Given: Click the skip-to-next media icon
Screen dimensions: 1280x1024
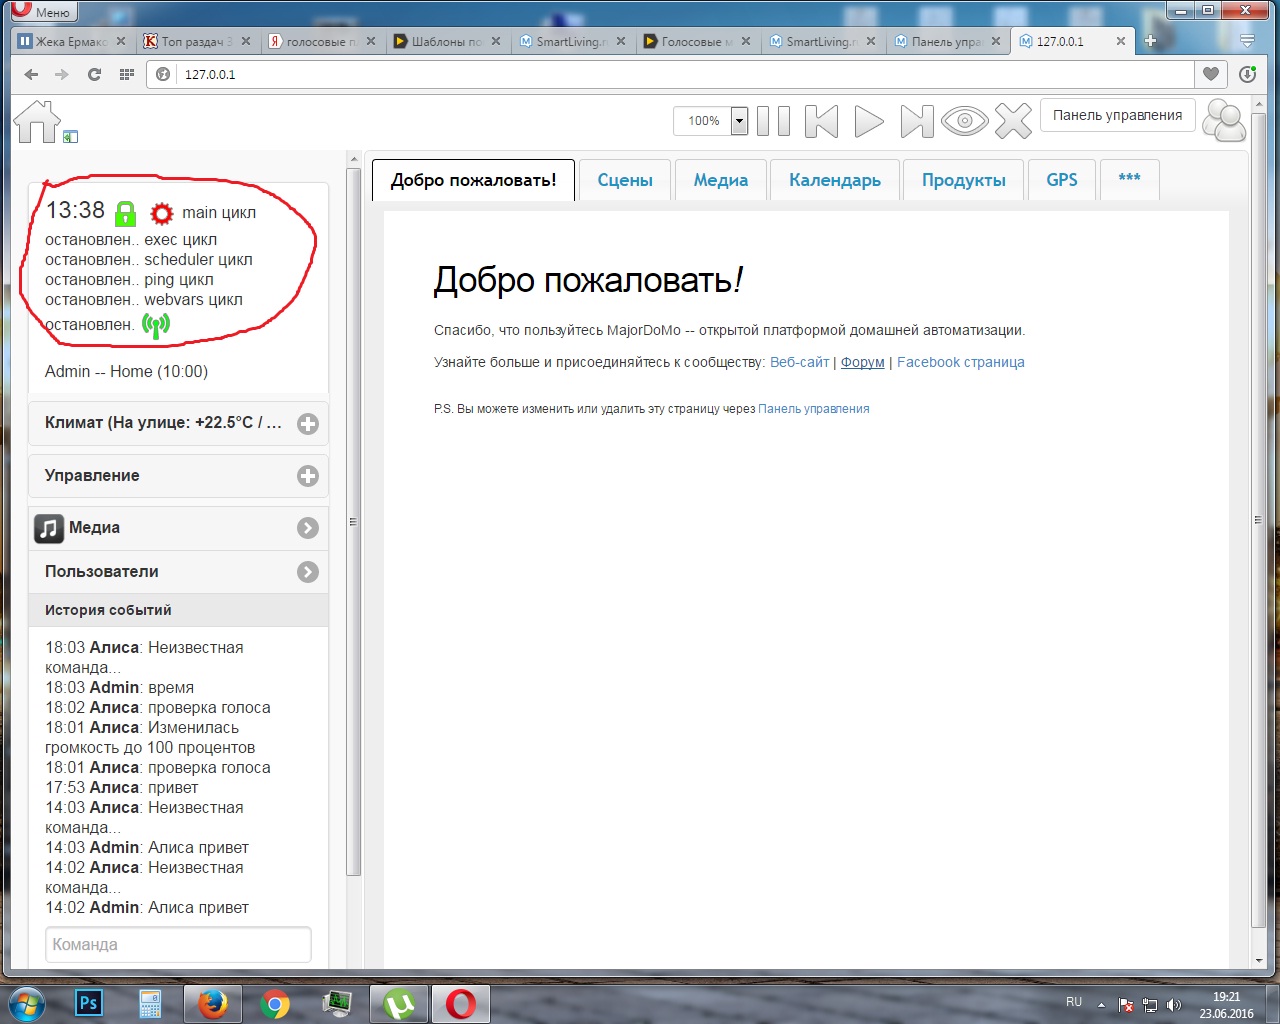Looking at the screenshot, I should pos(916,122).
